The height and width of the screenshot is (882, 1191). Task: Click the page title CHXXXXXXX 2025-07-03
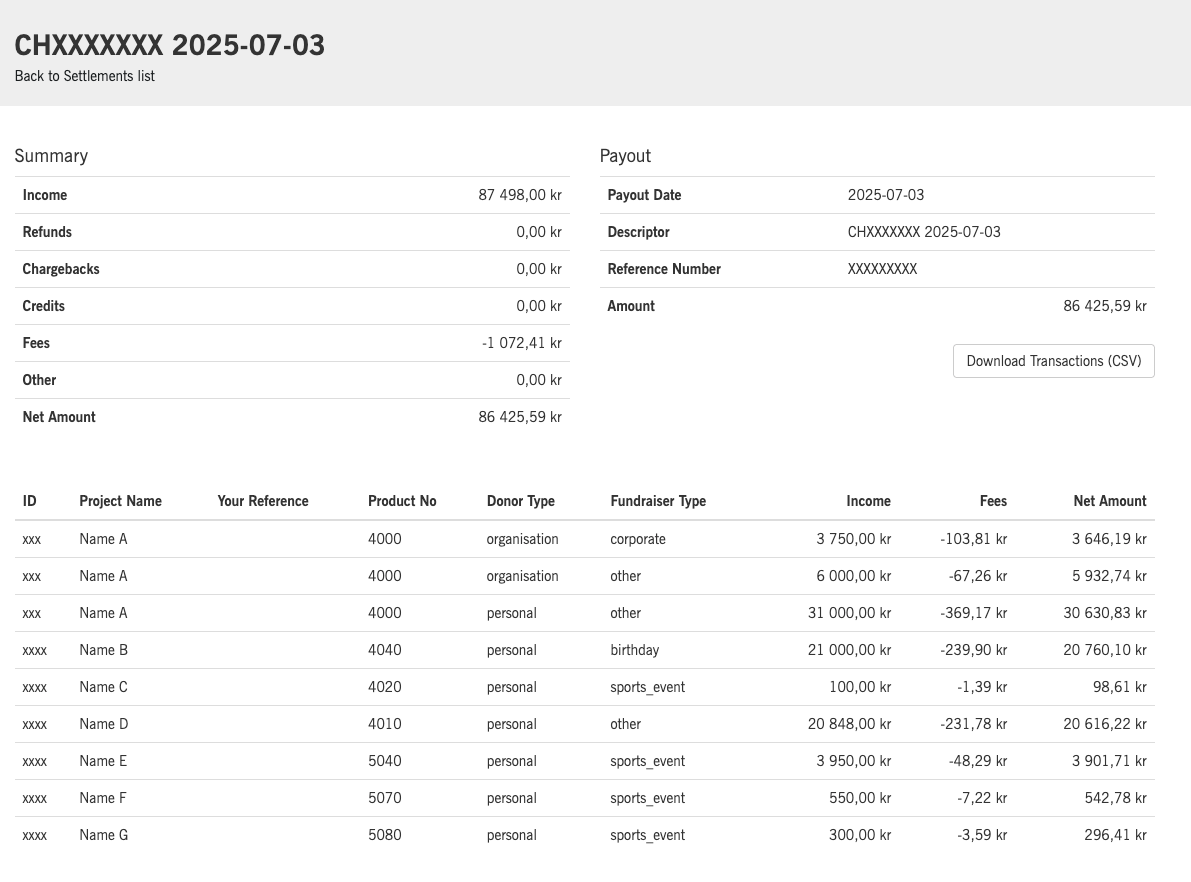169,45
